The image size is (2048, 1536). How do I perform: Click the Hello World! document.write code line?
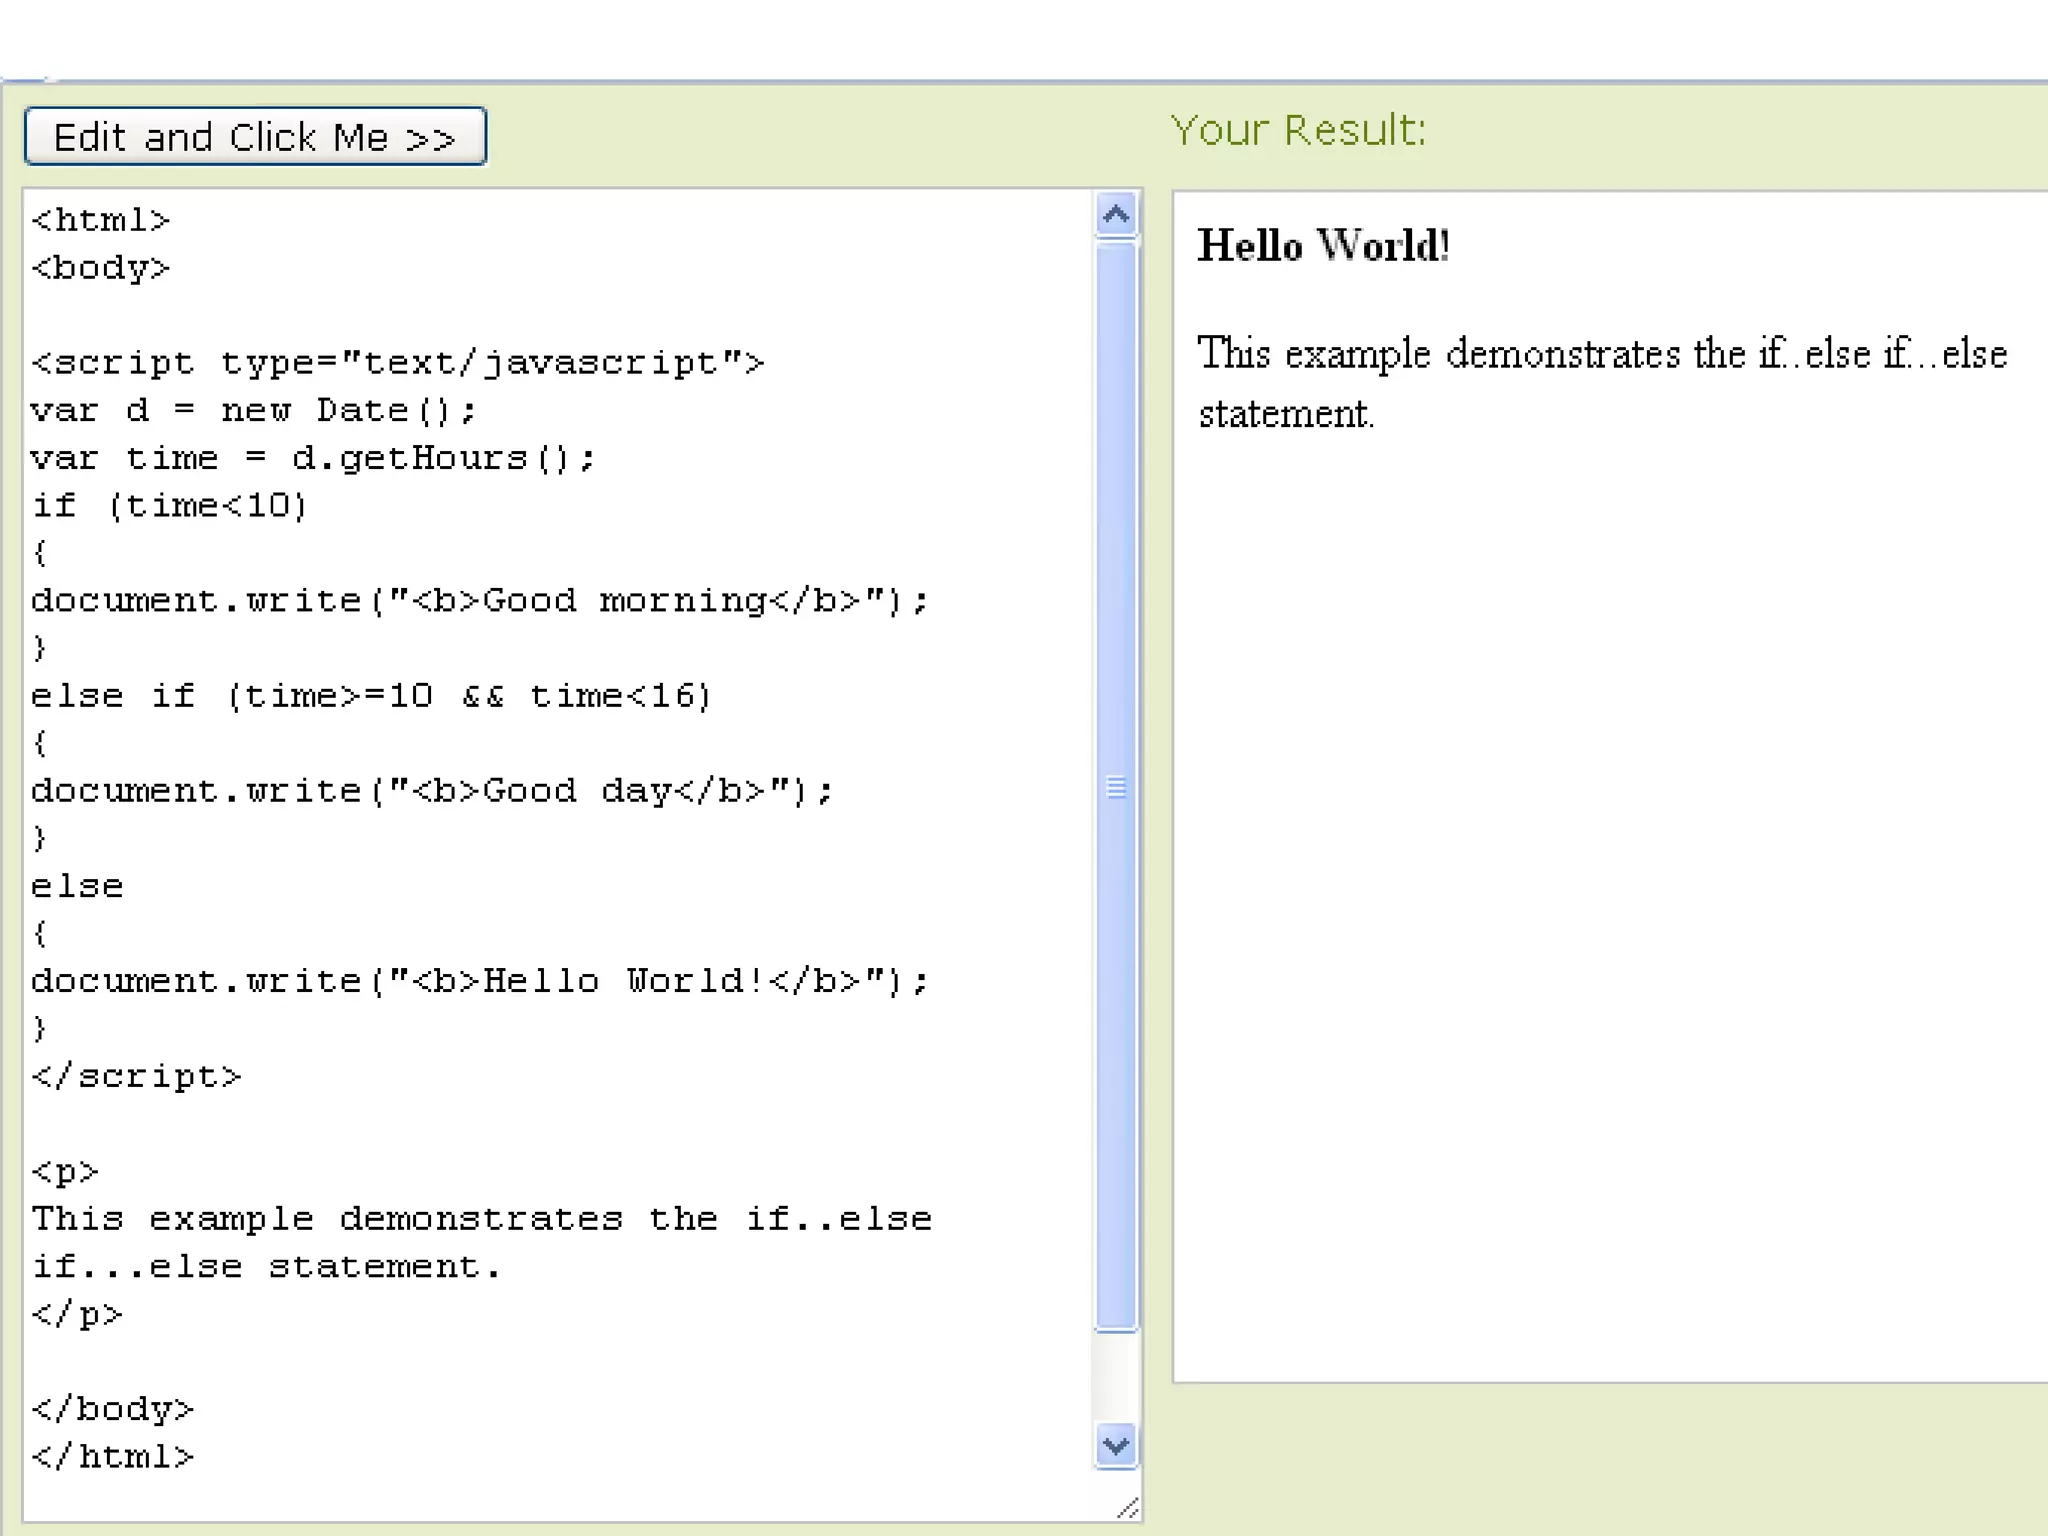[480, 981]
